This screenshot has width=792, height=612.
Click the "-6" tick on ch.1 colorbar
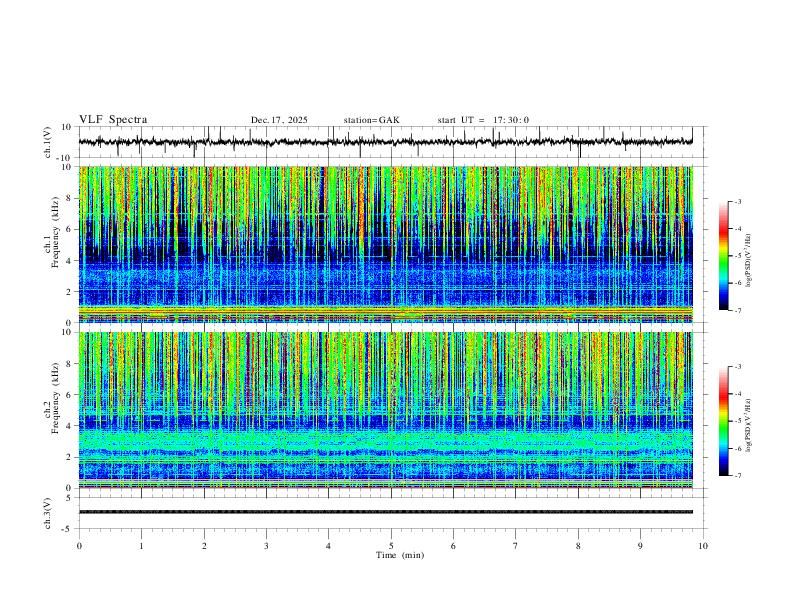(x=738, y=283)
